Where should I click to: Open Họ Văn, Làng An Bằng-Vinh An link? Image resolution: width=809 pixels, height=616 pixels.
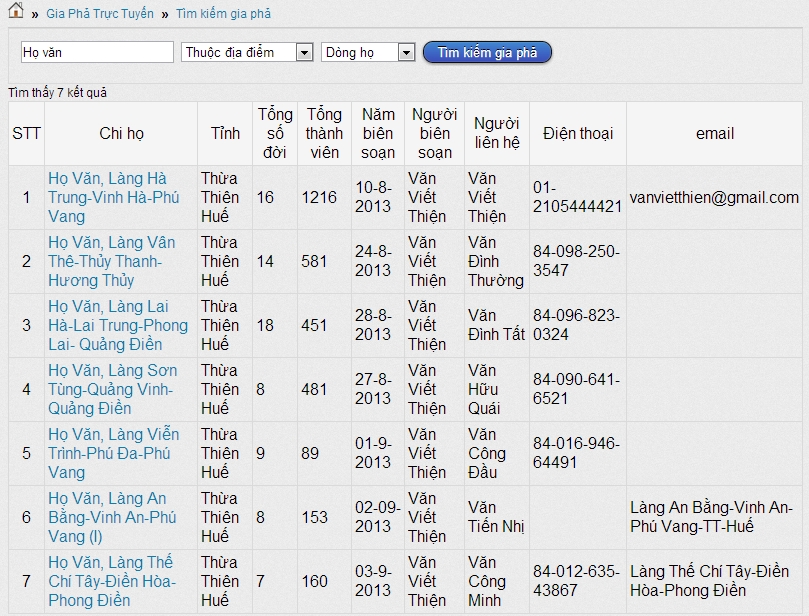111,517
